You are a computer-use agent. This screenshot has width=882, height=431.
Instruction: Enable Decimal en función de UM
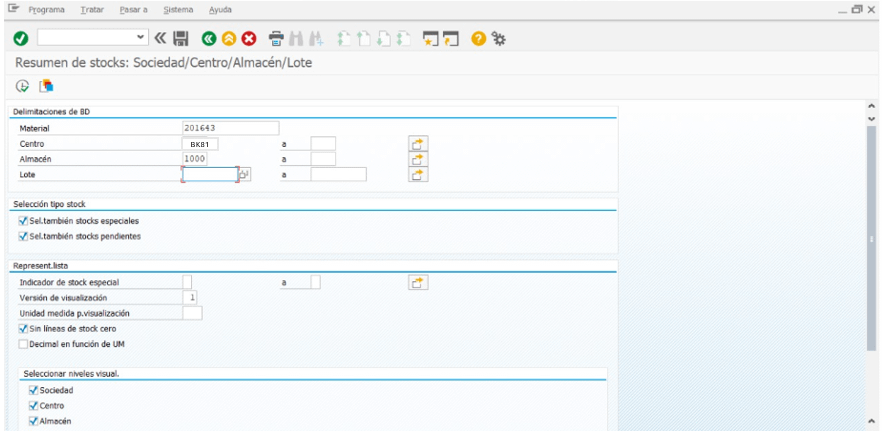click(24, 343)
